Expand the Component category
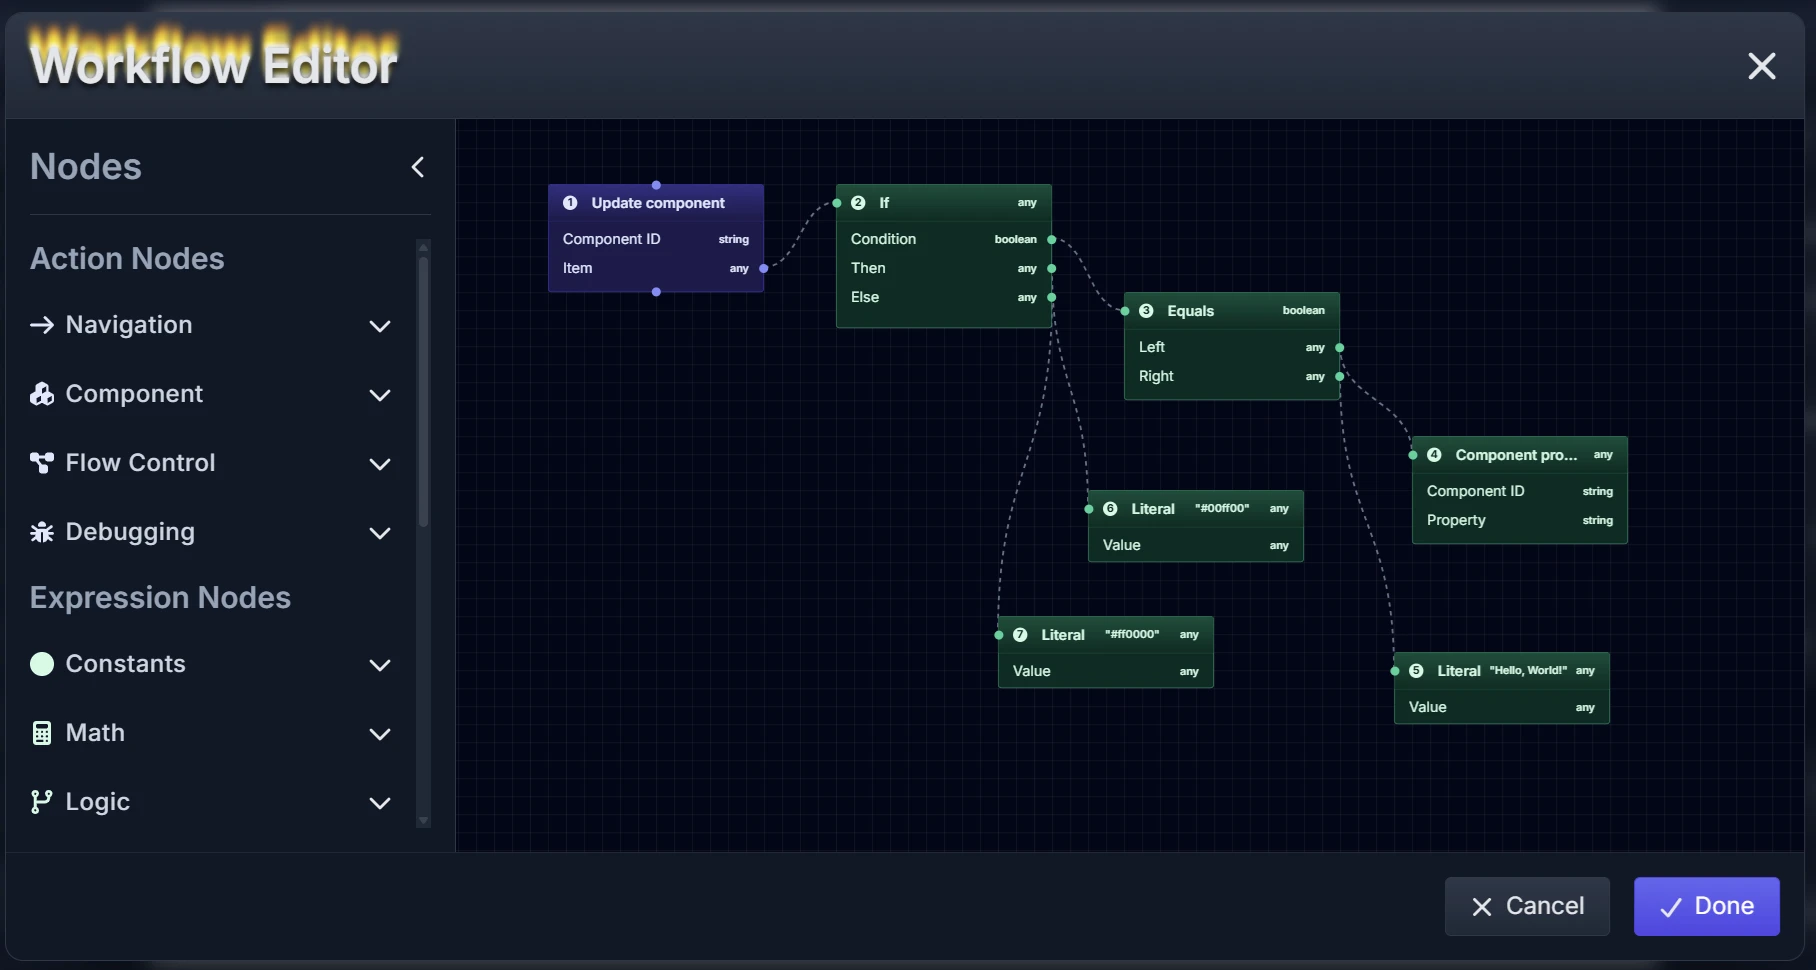 380,395
